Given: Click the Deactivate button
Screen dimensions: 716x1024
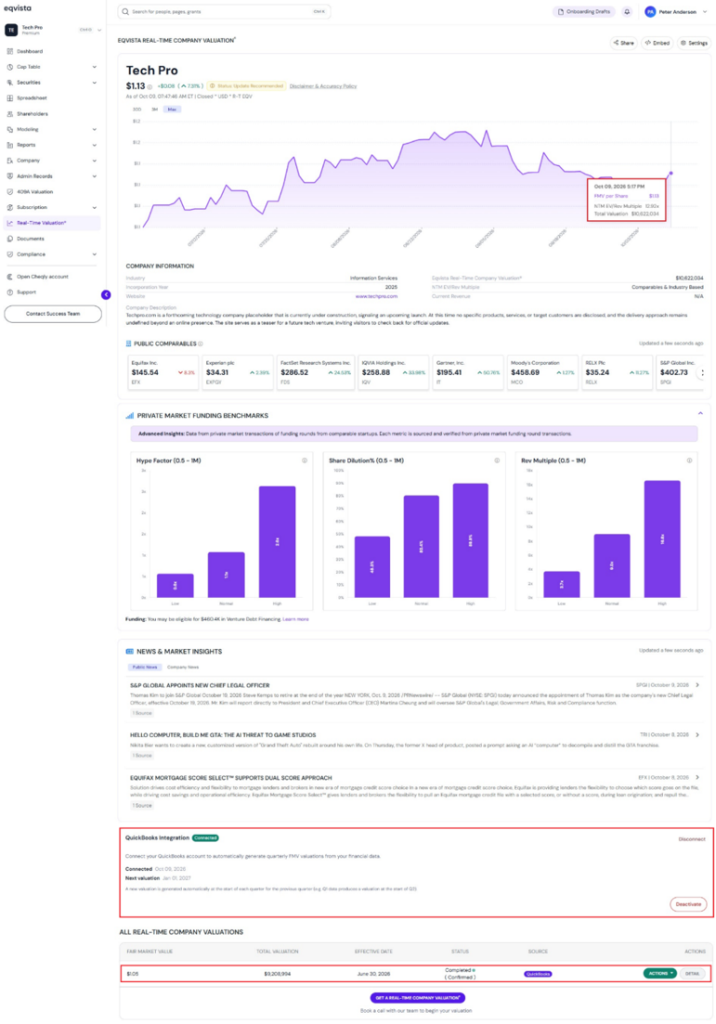Looking at the screenshot, I should point(688,904).
